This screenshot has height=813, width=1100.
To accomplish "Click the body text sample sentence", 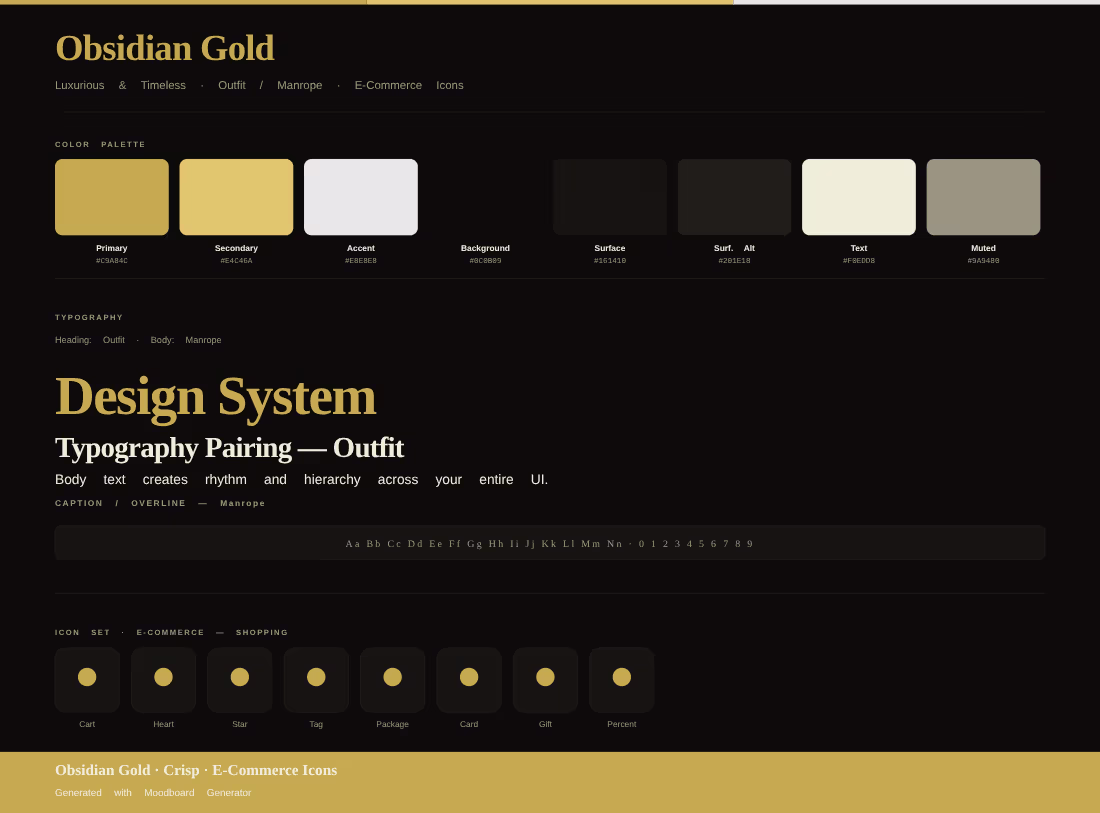I will (302, 480).
